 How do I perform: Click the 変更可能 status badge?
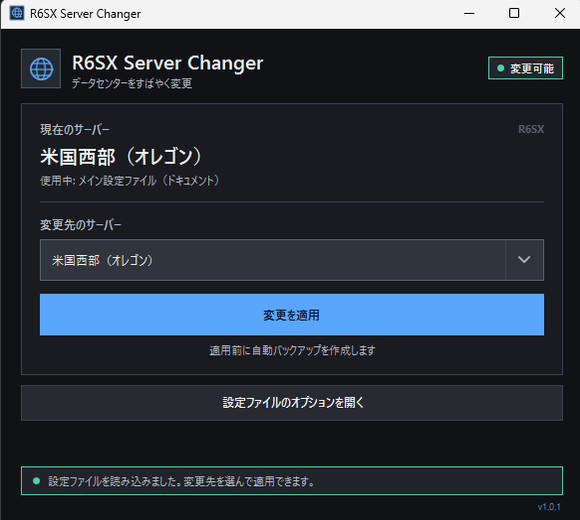(x=525, y=68)
